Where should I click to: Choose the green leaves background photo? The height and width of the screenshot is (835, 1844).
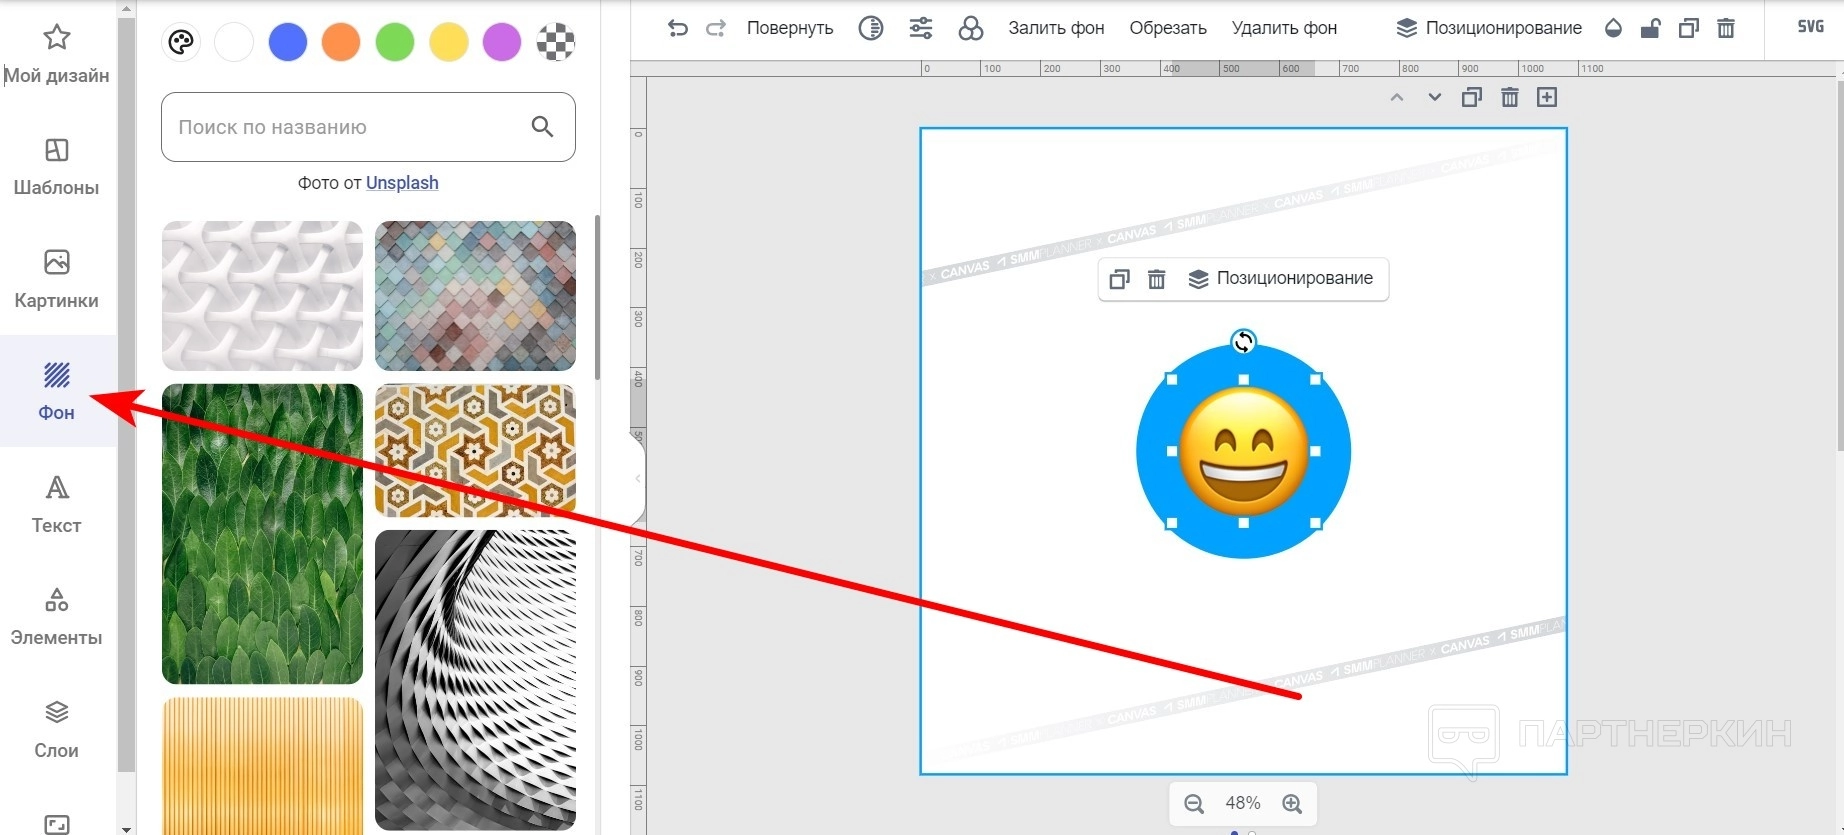click(x=262, y=534)
